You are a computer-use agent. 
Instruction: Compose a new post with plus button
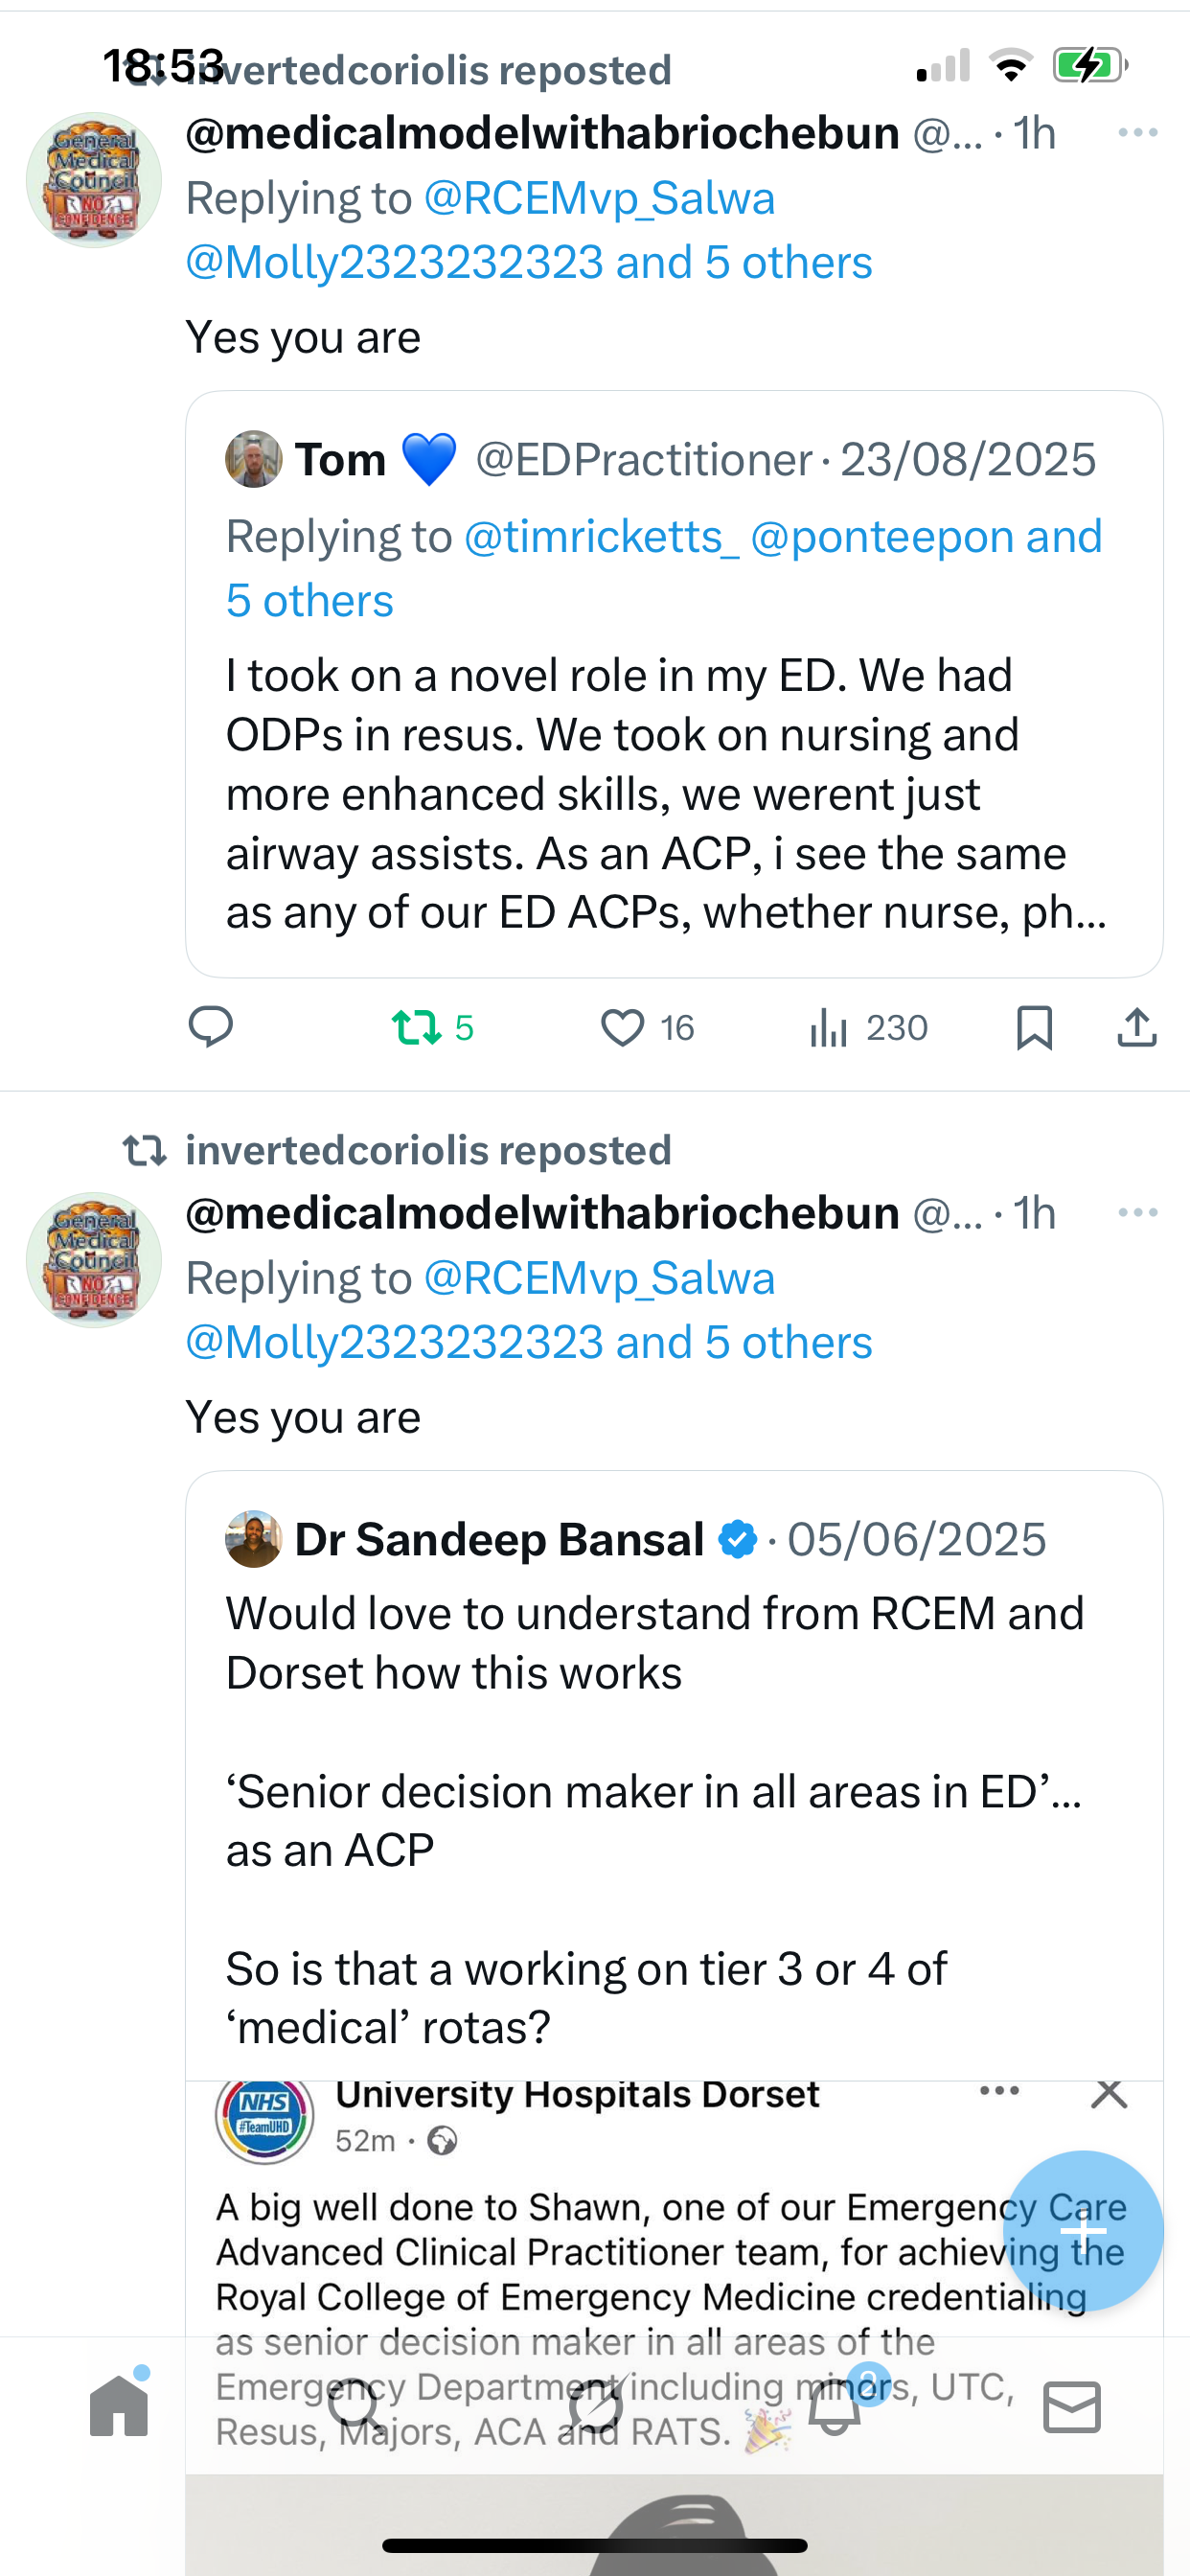pos(1083,2231)
